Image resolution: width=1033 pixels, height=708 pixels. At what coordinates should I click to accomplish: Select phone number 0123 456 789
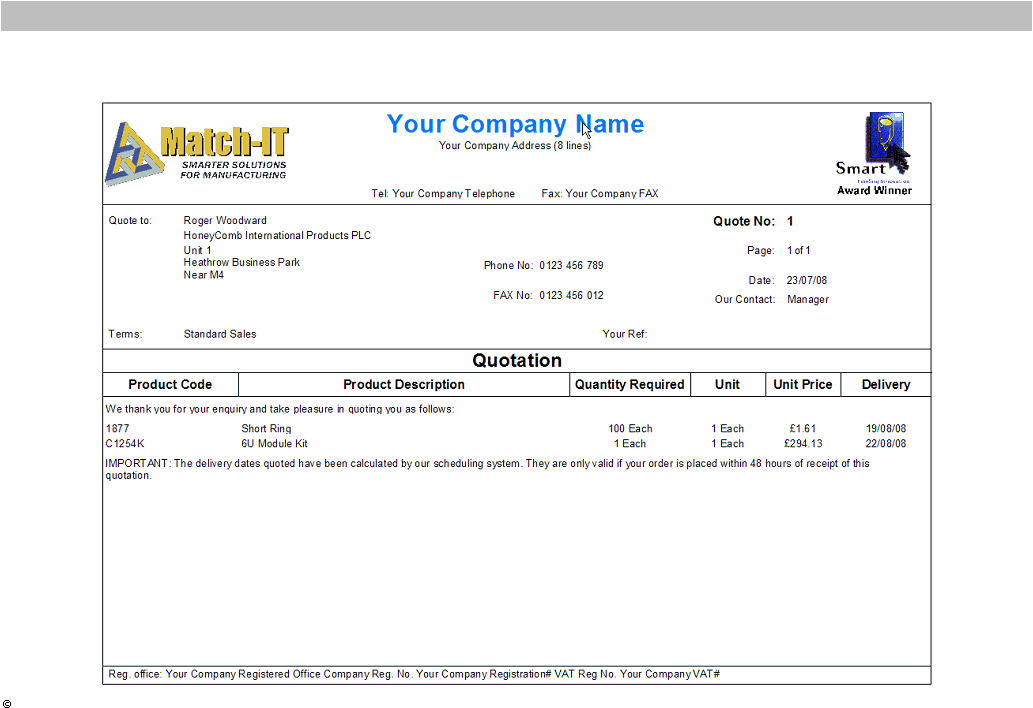point(571,266)
